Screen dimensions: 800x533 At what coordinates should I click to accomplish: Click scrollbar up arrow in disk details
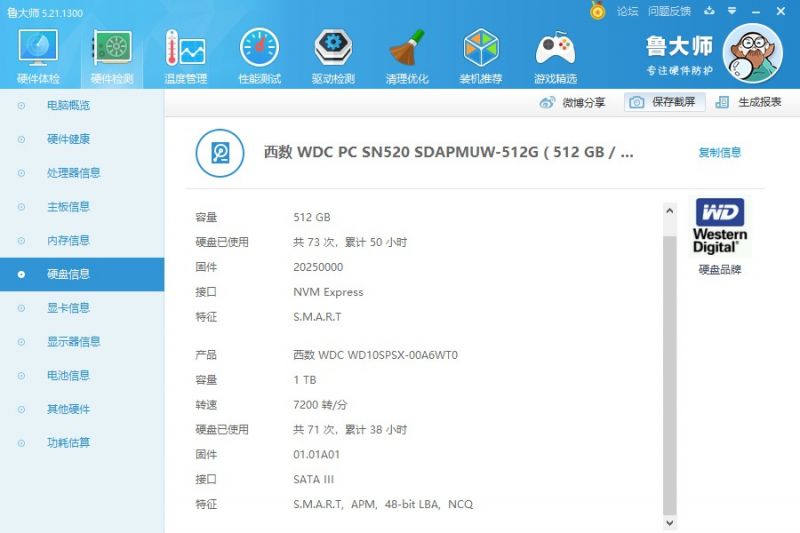(x=670, y=211)
